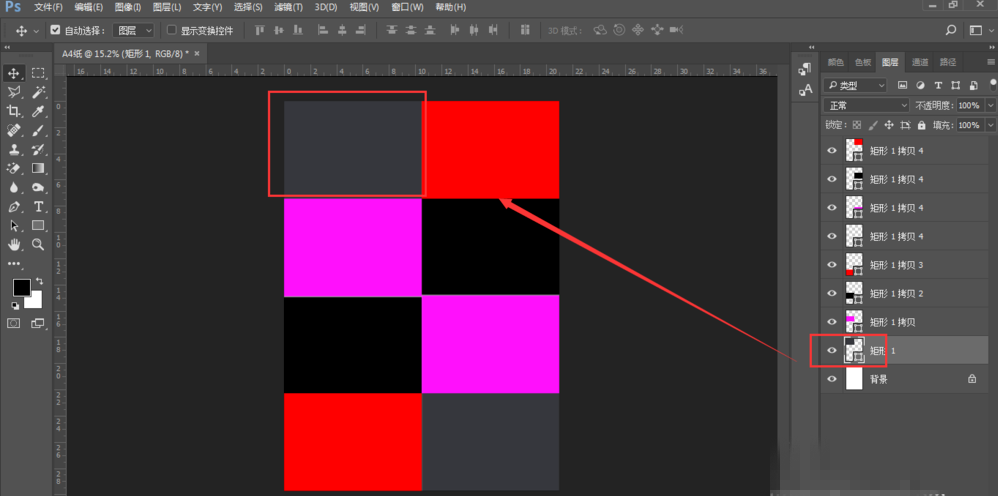Click the 不透明度 opacity value field
The image size is (998, 496).
click(969, 105)
